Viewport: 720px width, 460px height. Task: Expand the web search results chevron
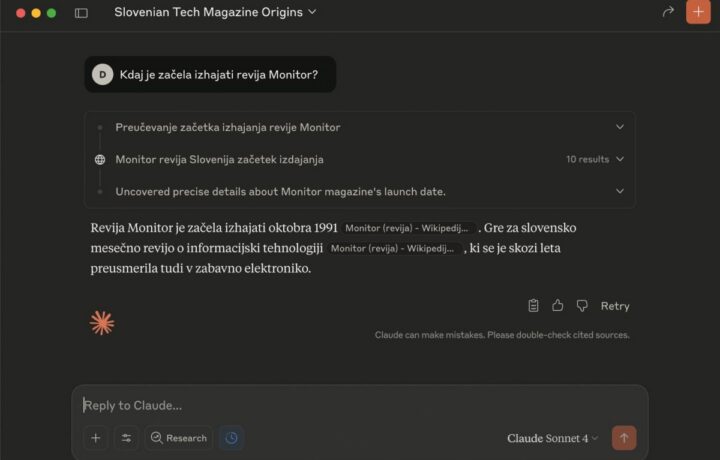point(620,159)
